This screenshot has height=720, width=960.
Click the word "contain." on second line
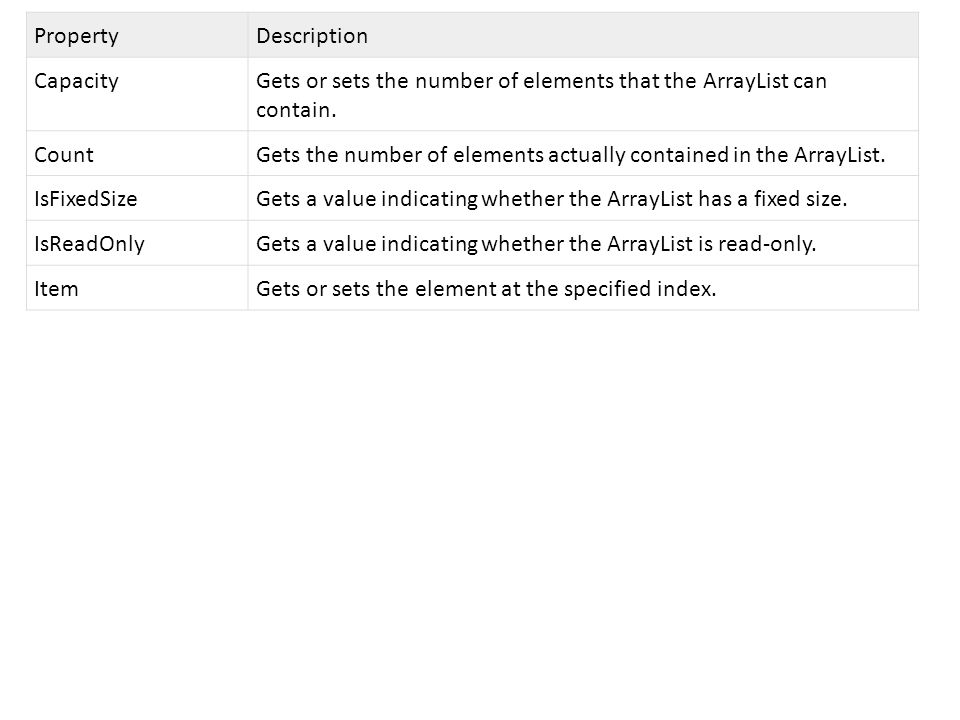point(296,110)
